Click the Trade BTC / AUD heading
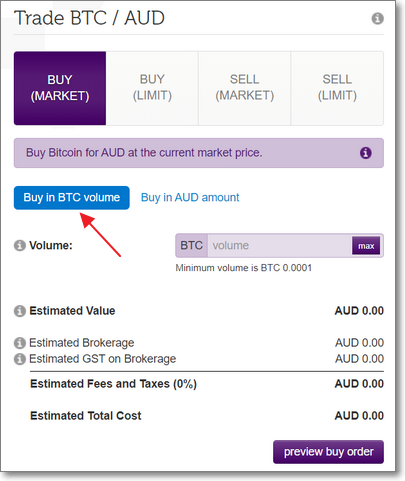The image size is (405, 481). (x=90, y=18)
